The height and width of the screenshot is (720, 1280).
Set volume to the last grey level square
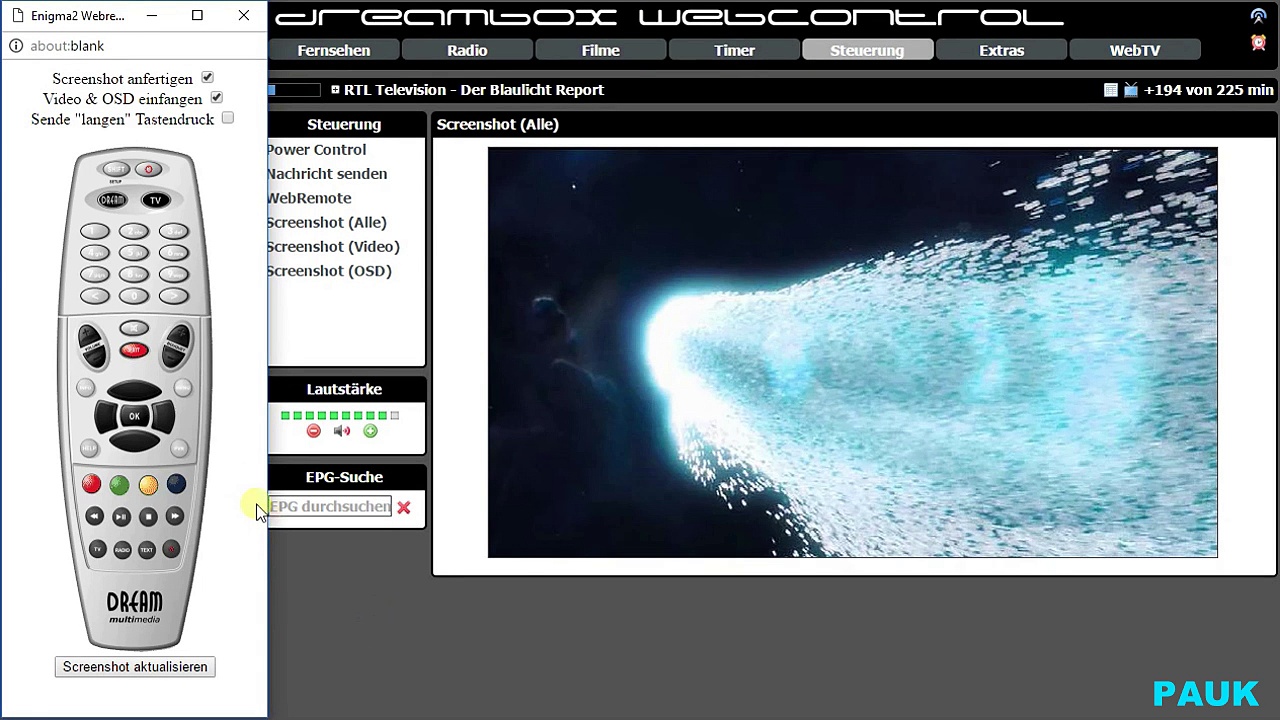[395, 415]
